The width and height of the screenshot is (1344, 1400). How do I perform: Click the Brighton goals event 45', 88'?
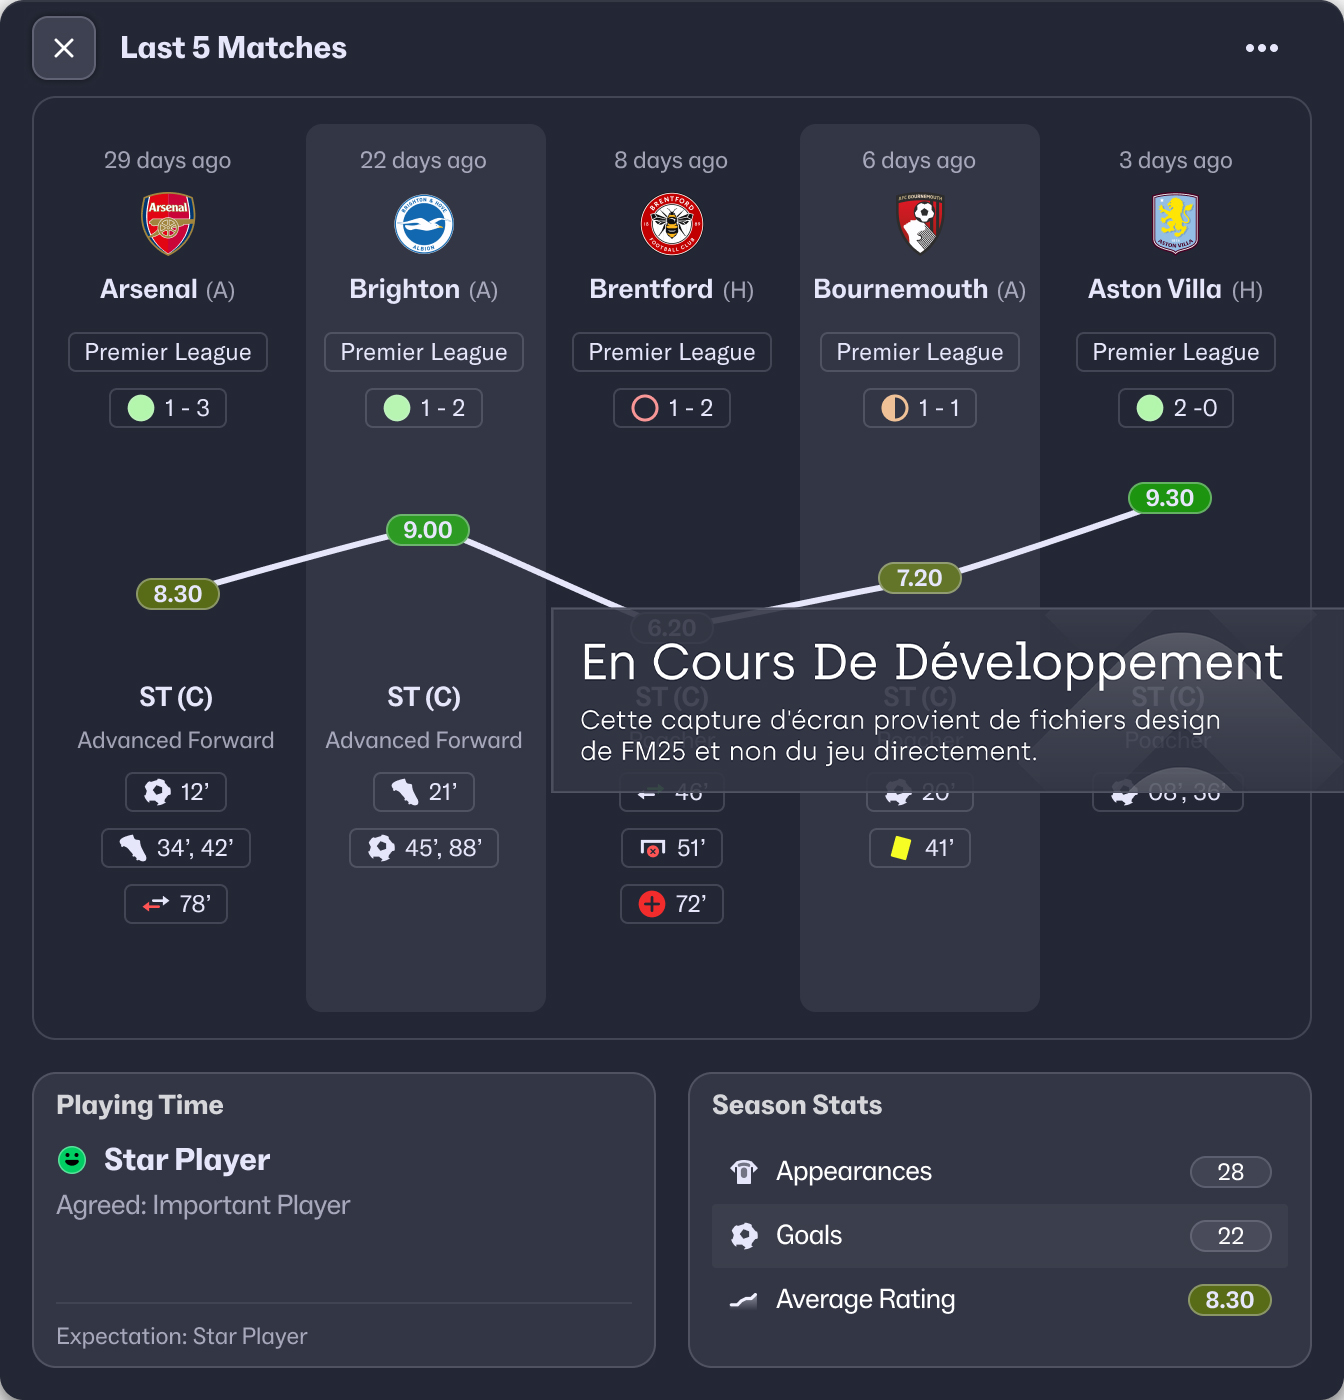424,848
